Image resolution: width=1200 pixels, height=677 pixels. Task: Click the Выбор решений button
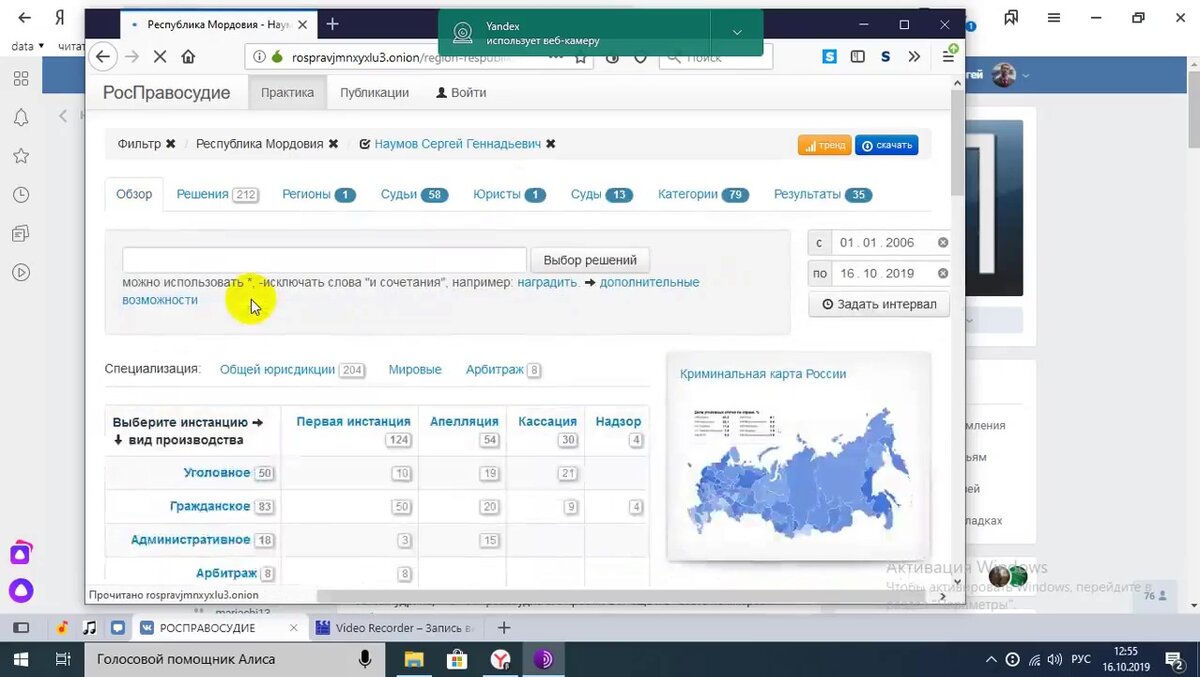(x=590, y=260)
